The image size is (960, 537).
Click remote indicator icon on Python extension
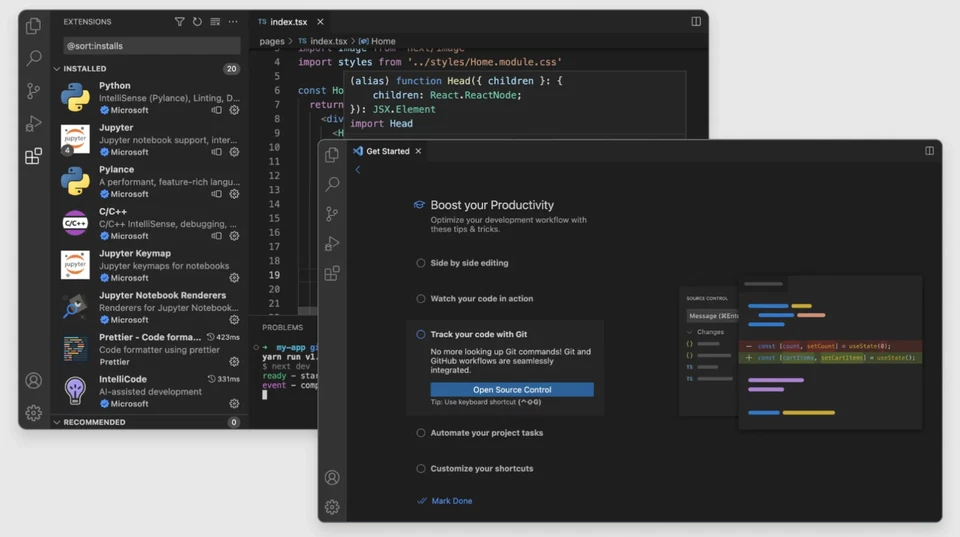(x=216, y=110)
